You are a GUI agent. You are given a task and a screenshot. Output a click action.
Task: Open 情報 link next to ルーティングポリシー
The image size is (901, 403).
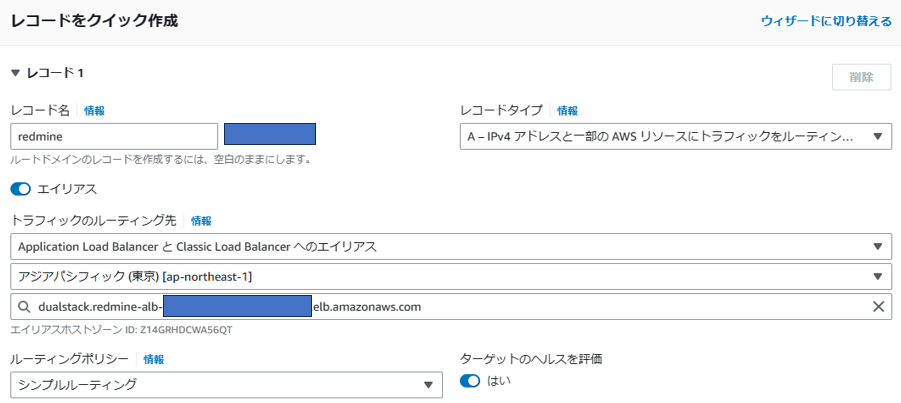coord(153,359)
